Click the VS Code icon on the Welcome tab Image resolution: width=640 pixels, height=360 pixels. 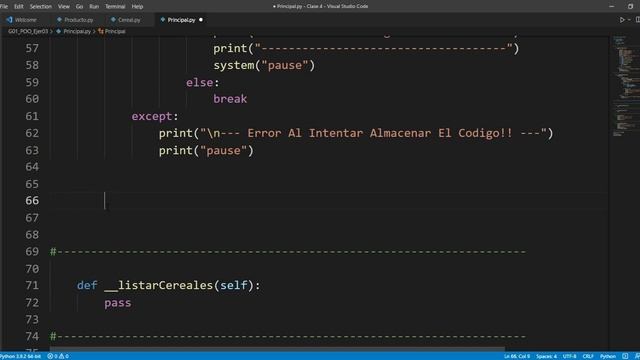(x=9, y=20)
